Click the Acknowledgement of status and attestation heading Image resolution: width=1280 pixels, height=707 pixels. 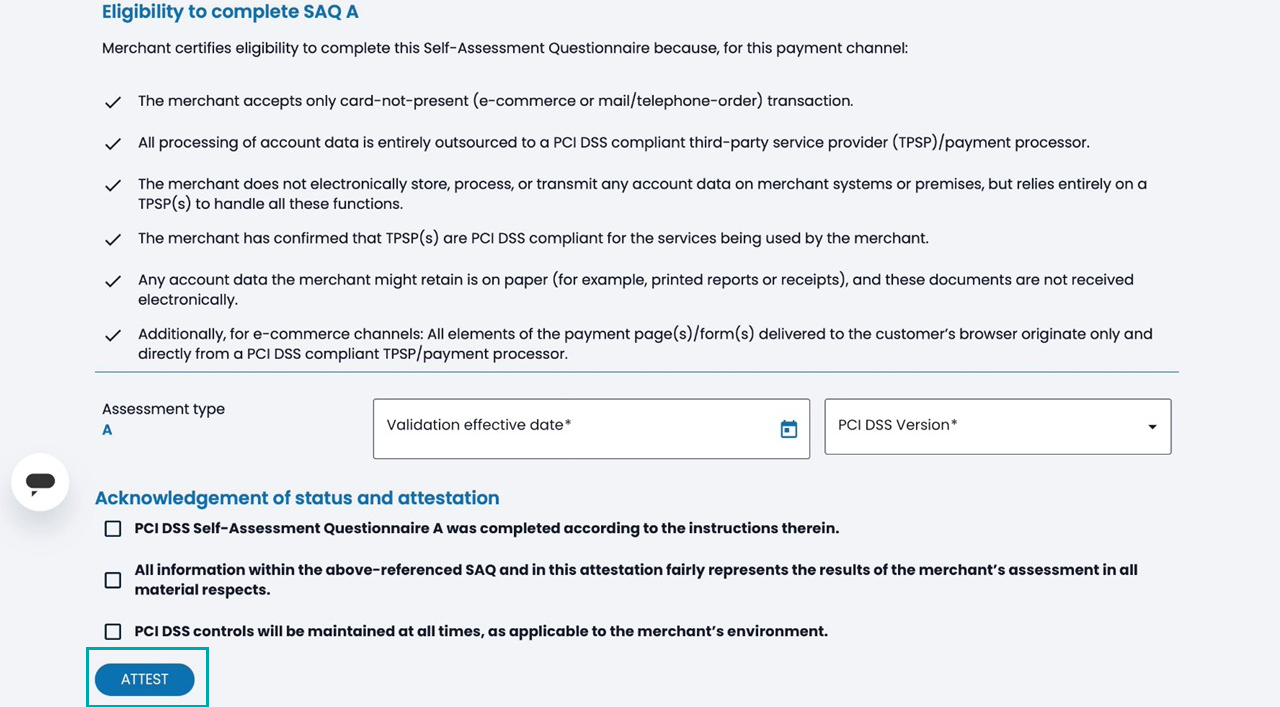[x=297, y=498]
